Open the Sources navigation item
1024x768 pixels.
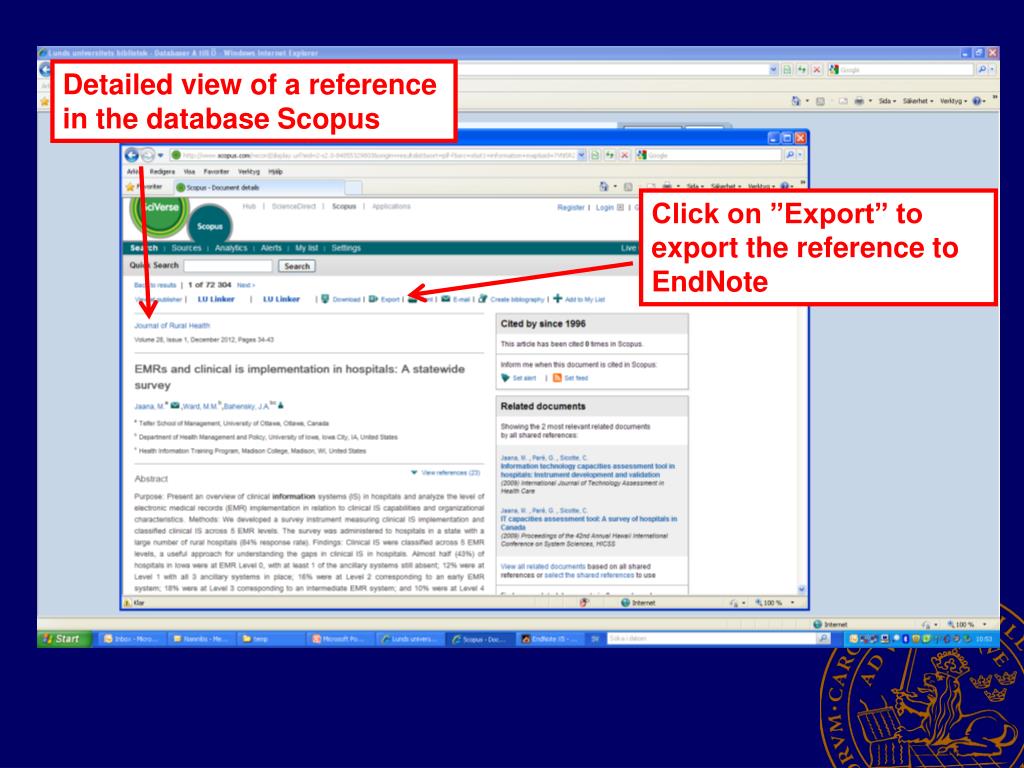186,248
